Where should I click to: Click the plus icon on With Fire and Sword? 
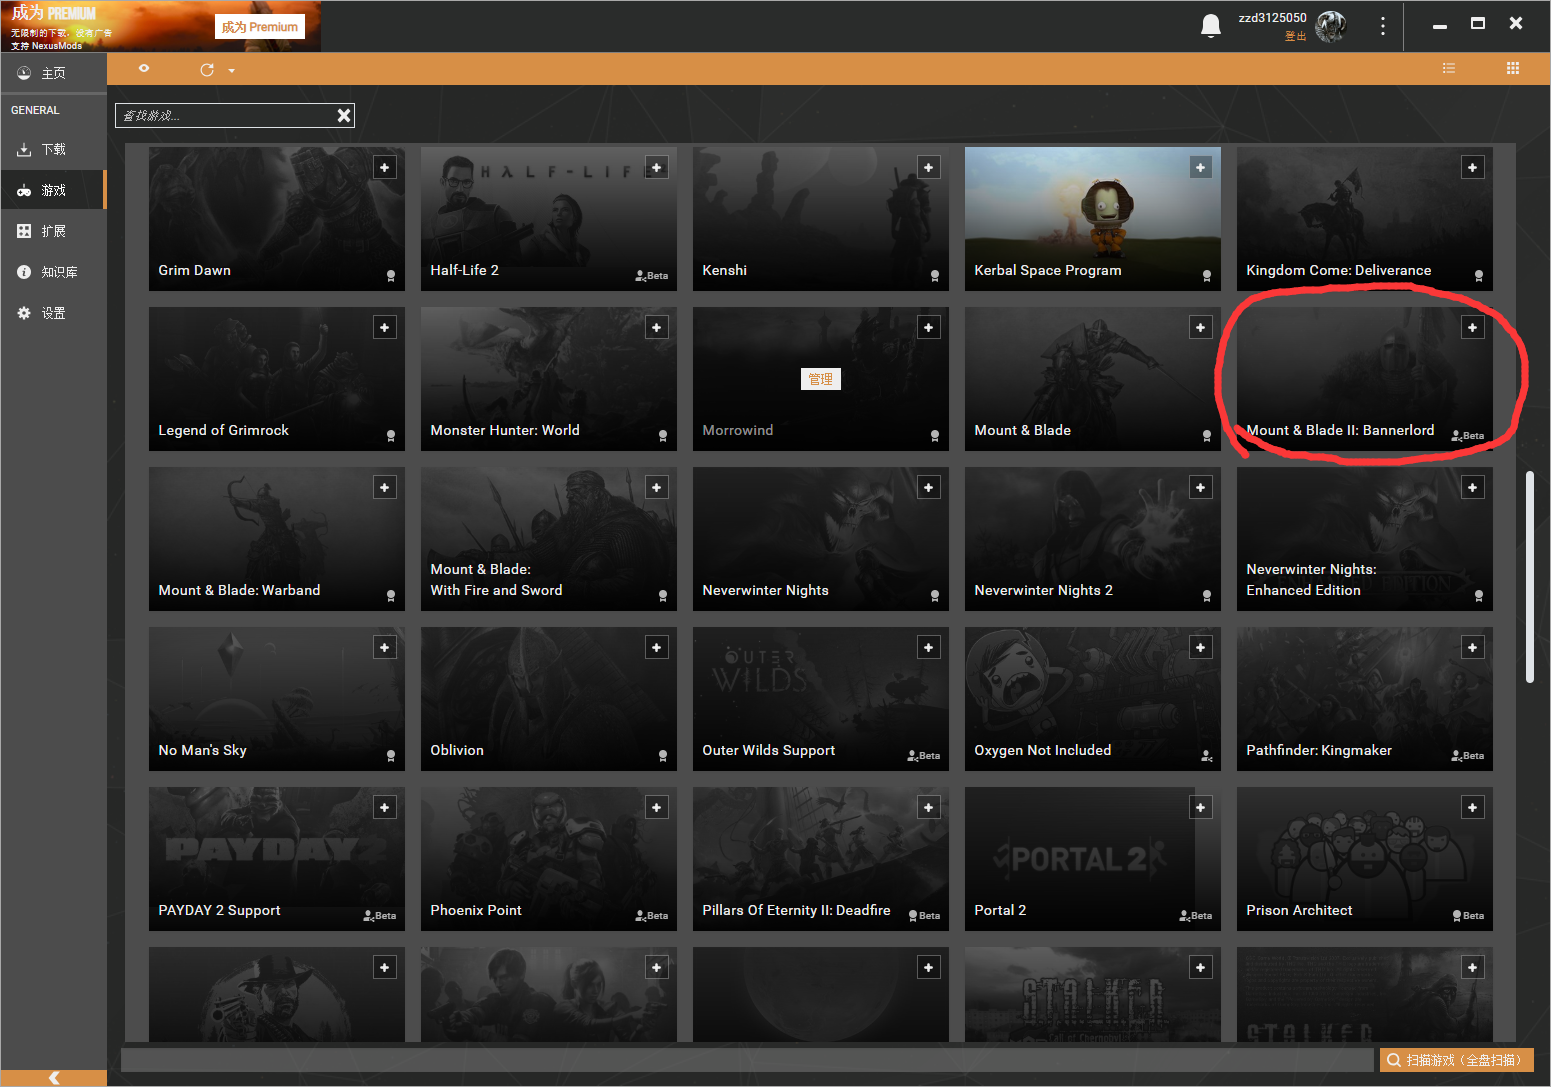pos(657,488)
